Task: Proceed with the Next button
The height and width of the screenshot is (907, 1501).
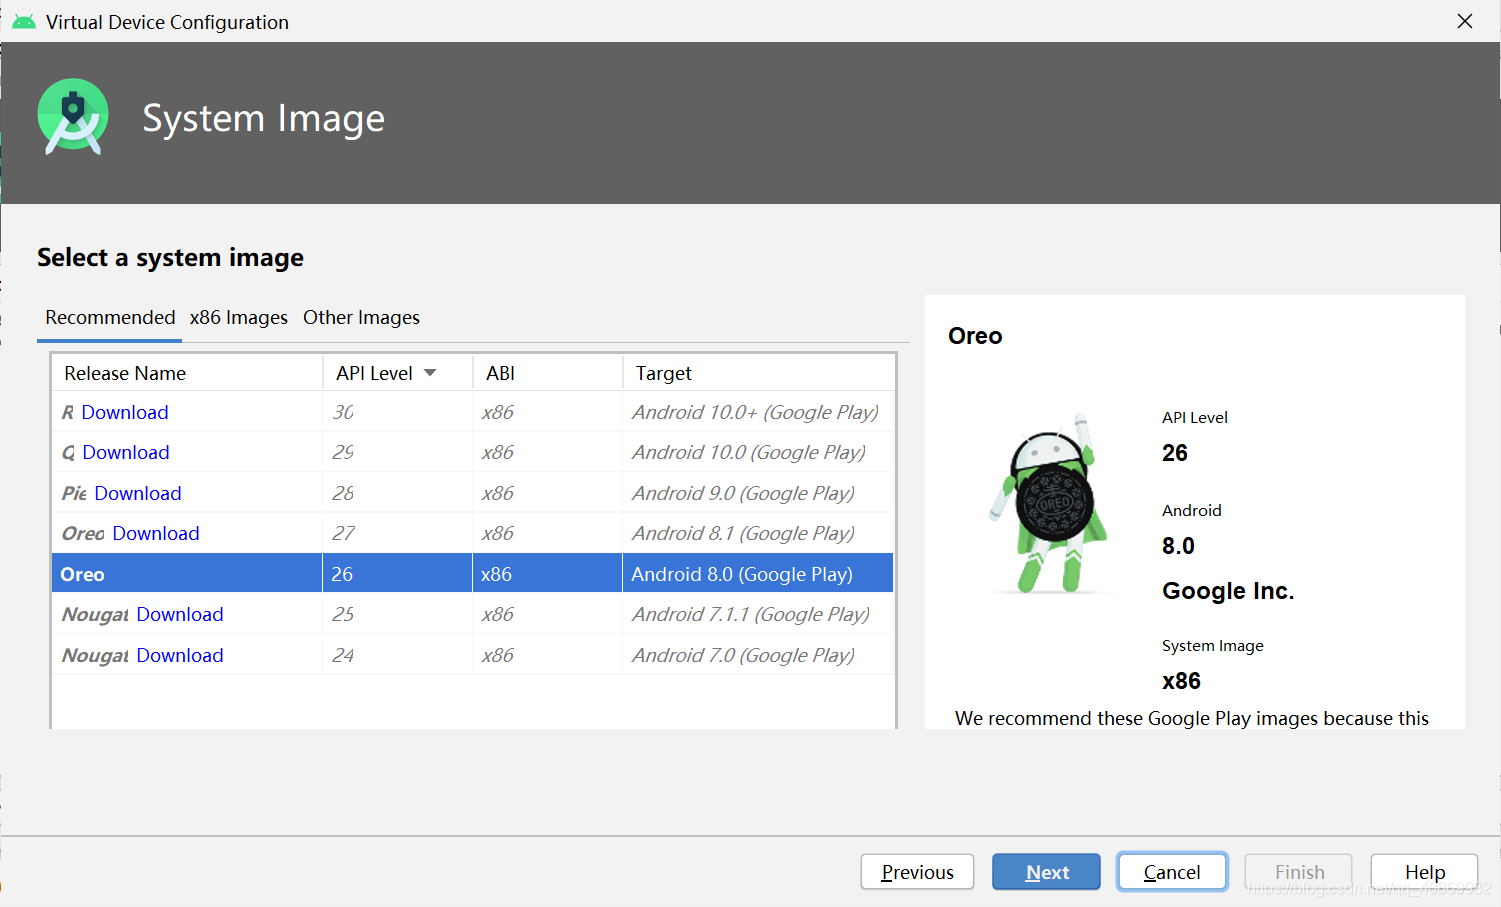Action: pos(1047,872)
